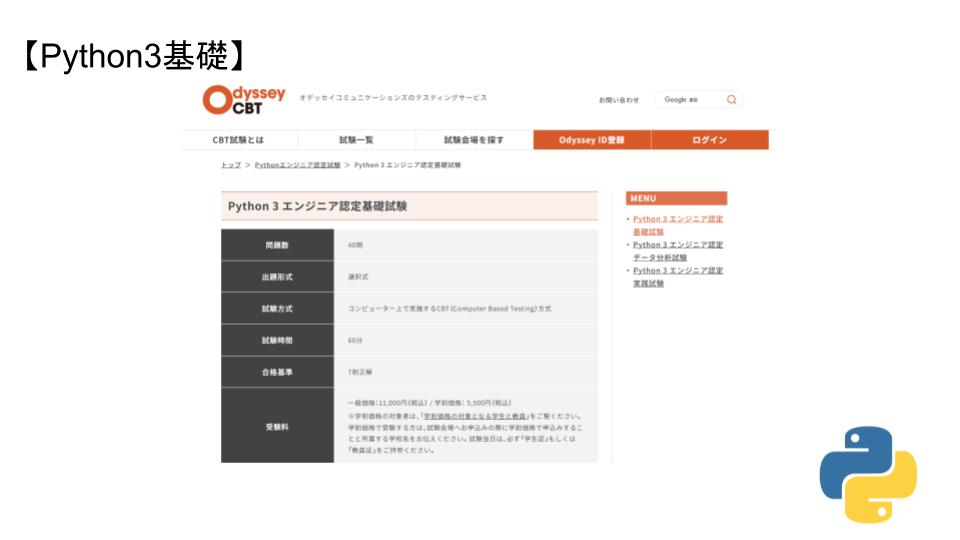The height and width of the screenshot is (540, 960).
Task: Follow the 学割価格の対象となる学生と教員 link
Action: [474, 415]
